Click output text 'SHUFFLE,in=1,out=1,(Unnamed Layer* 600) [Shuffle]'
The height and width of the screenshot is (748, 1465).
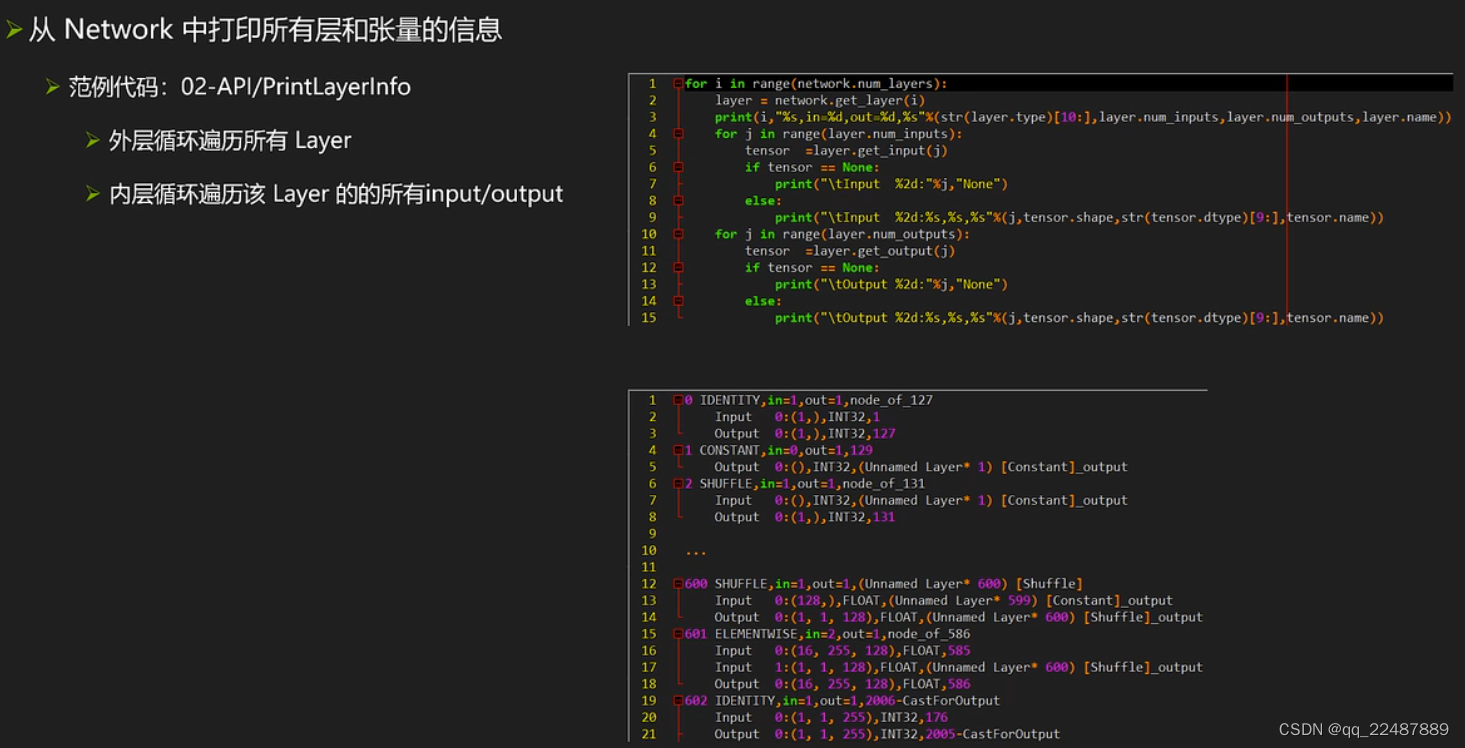point(899,584)
